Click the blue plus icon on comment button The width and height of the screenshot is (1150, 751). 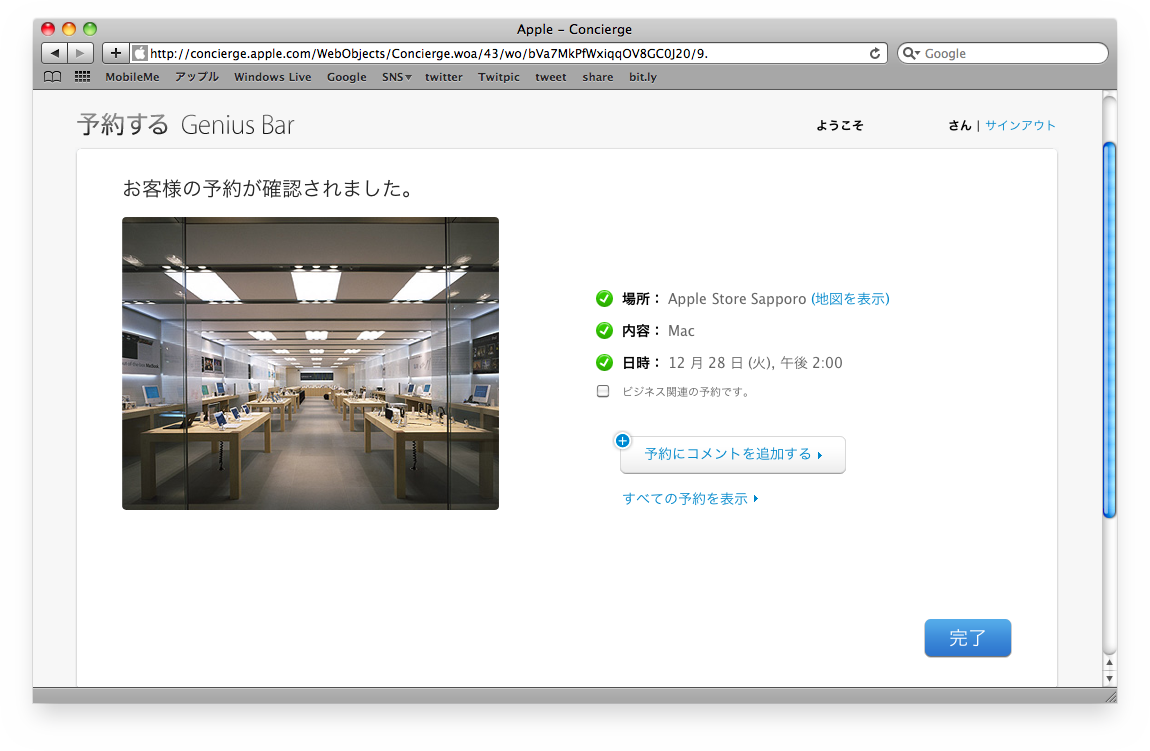pyautogui.click(x=622, y=441)
